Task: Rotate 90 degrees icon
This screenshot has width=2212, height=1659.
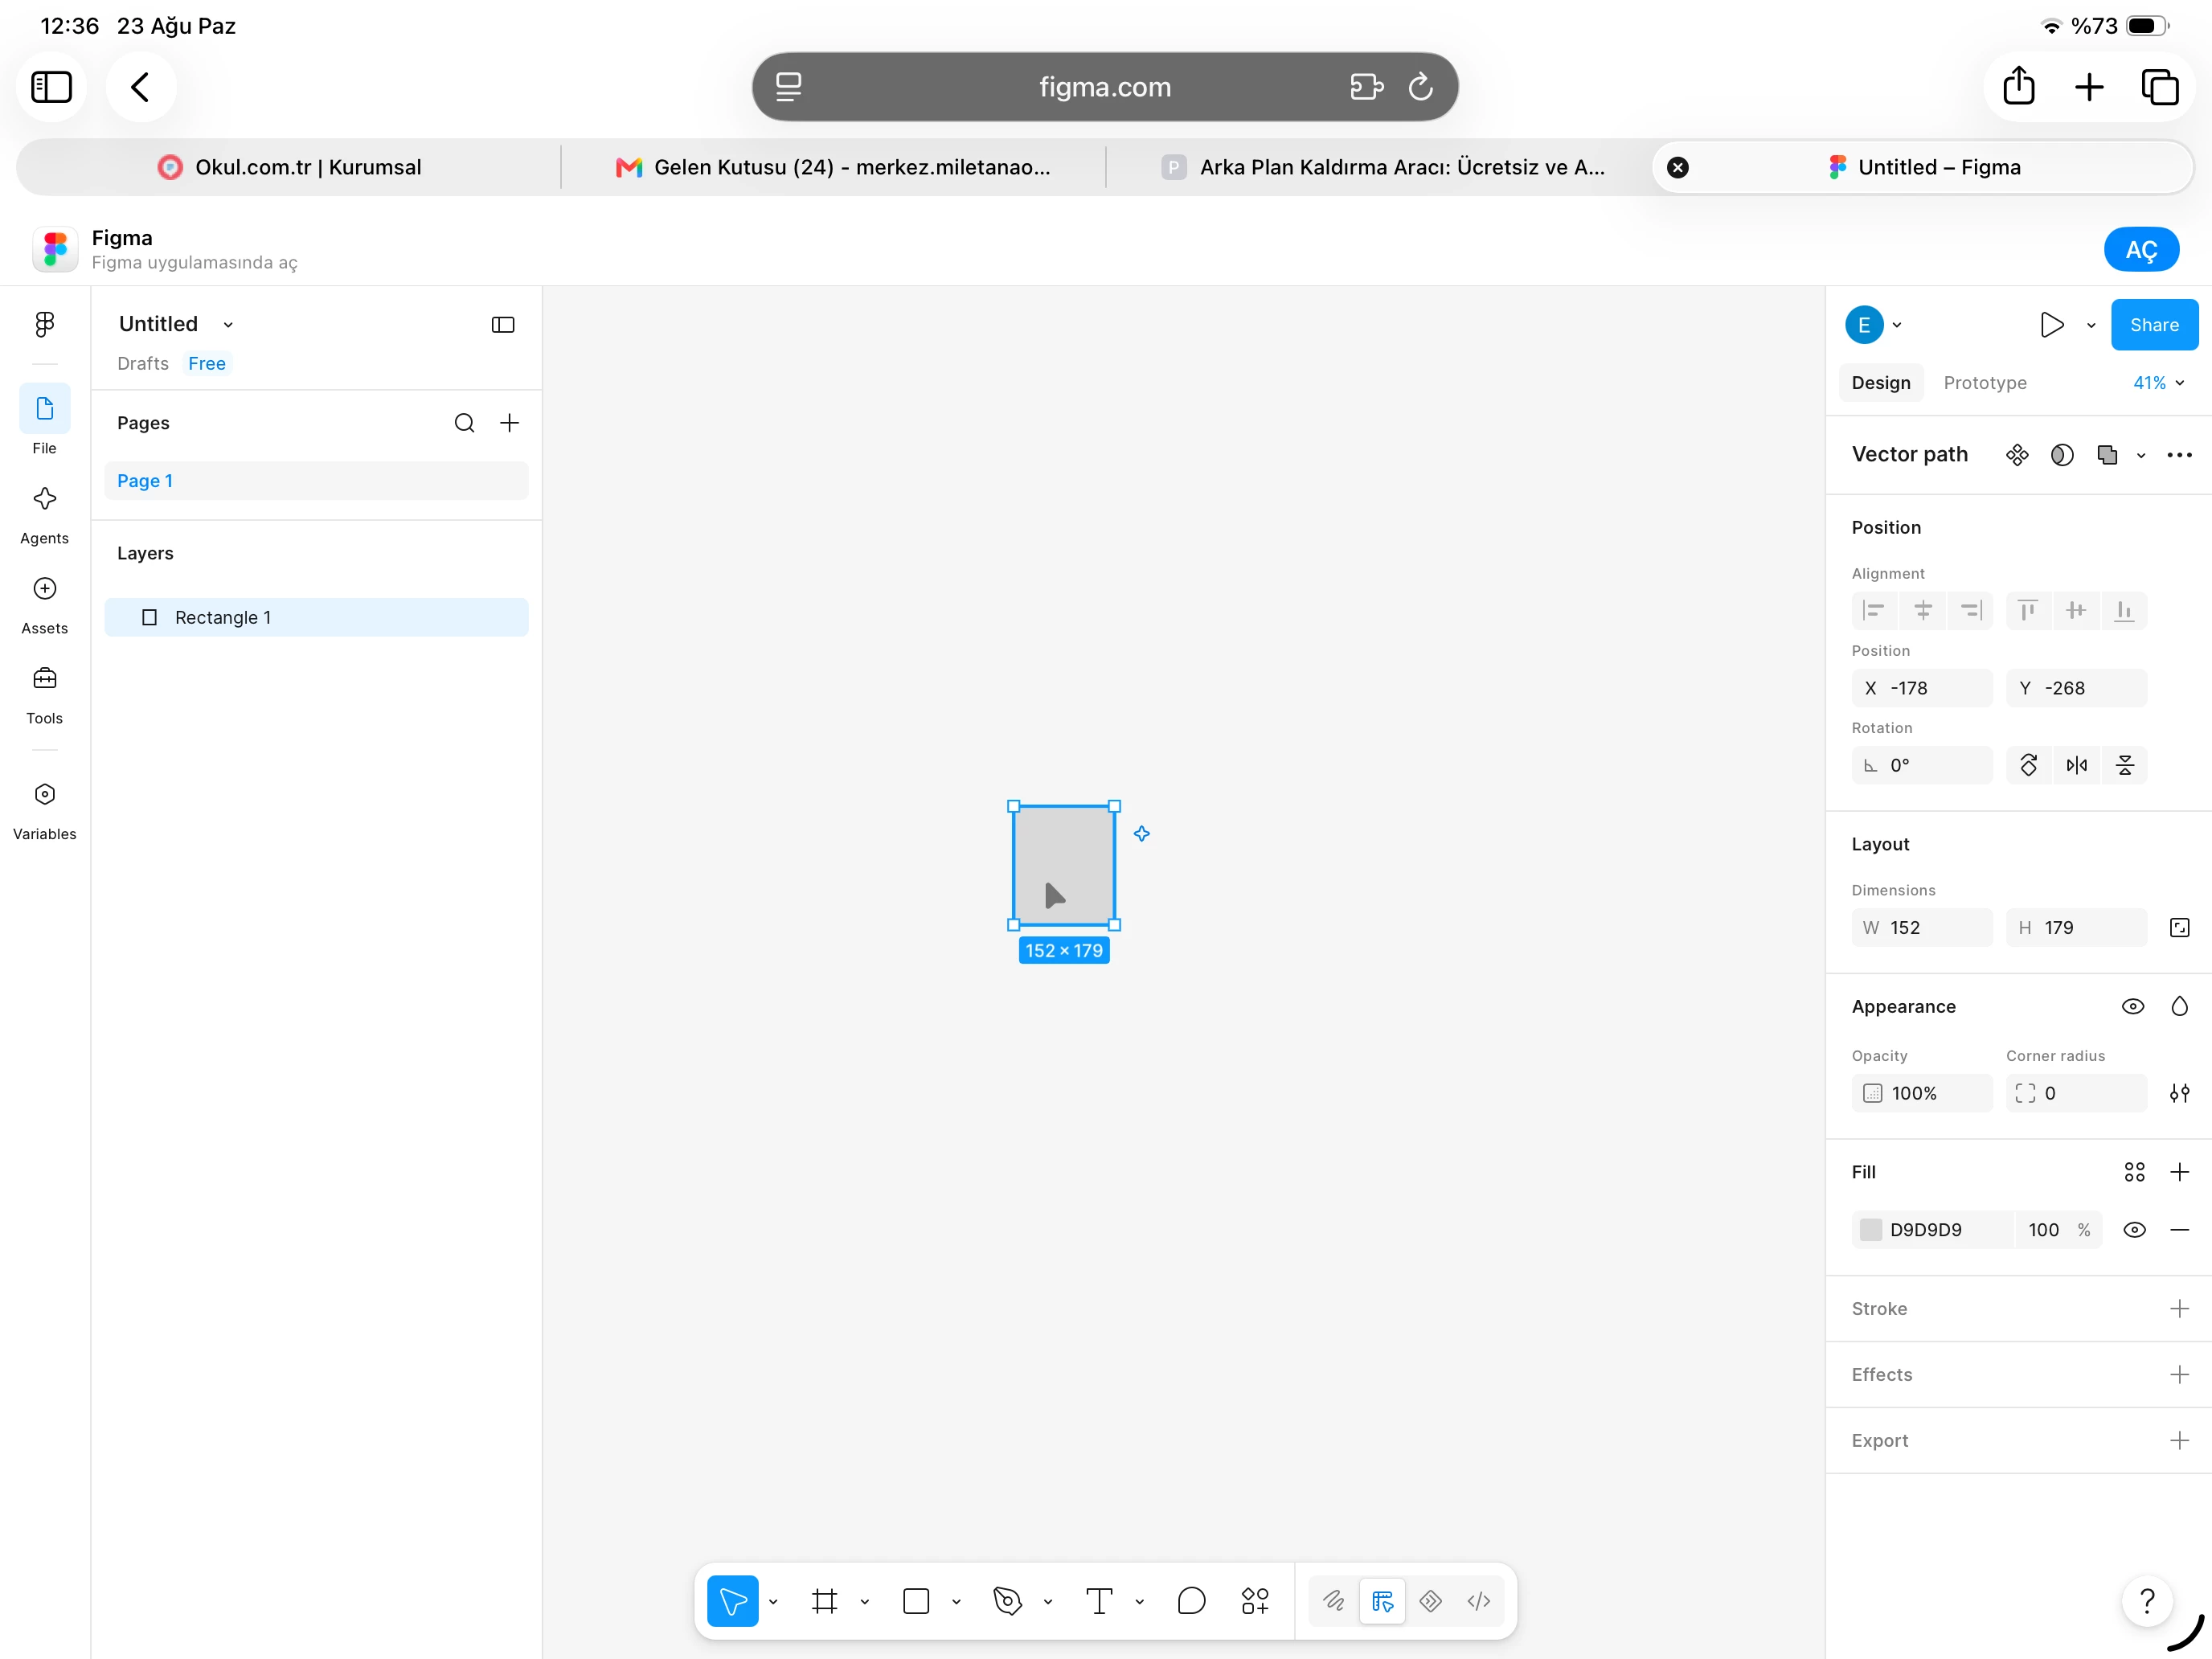Action: [2028, 765]
